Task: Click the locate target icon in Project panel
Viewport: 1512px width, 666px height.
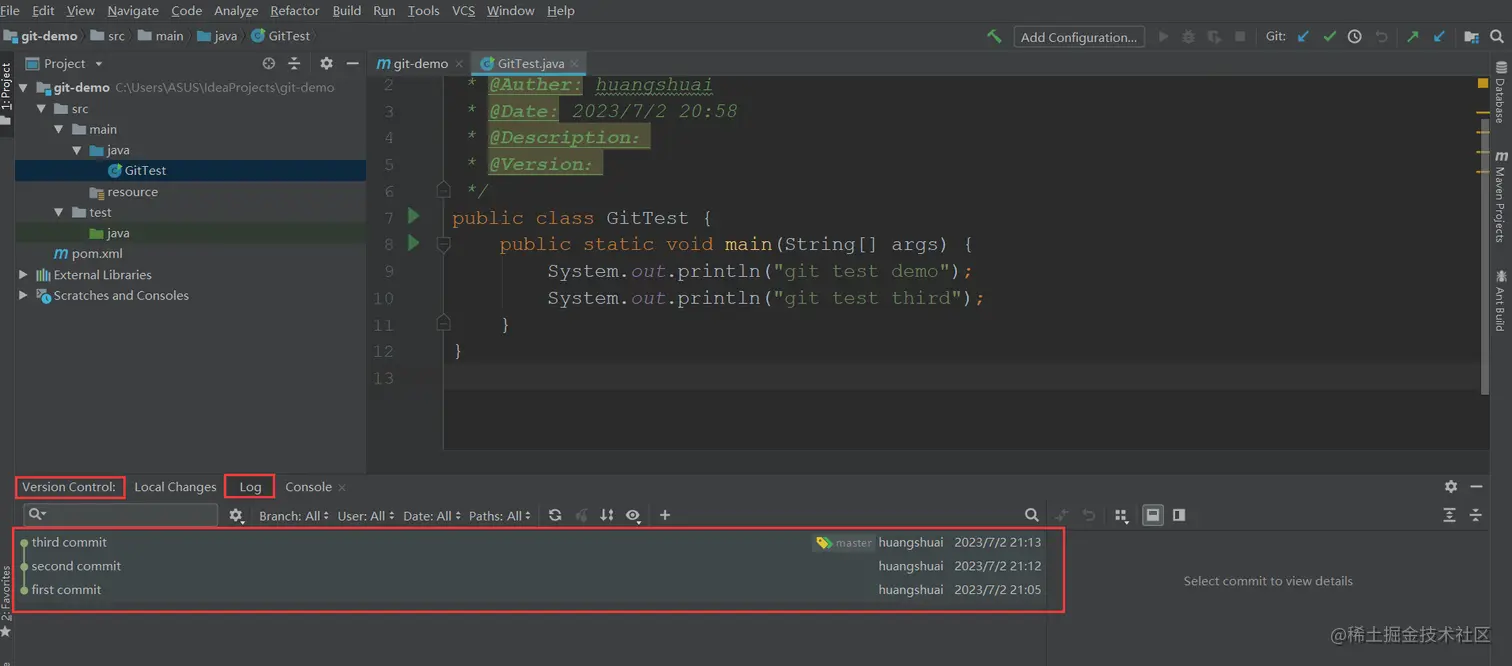Action: pos(268,63)
